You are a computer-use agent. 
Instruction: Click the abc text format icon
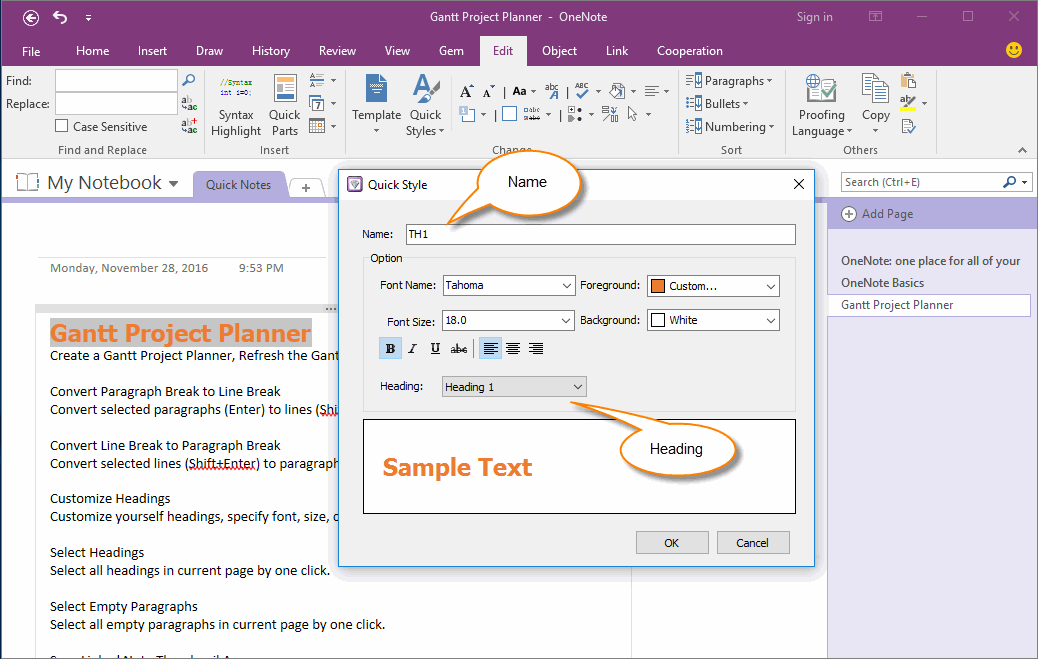point(551,91)
